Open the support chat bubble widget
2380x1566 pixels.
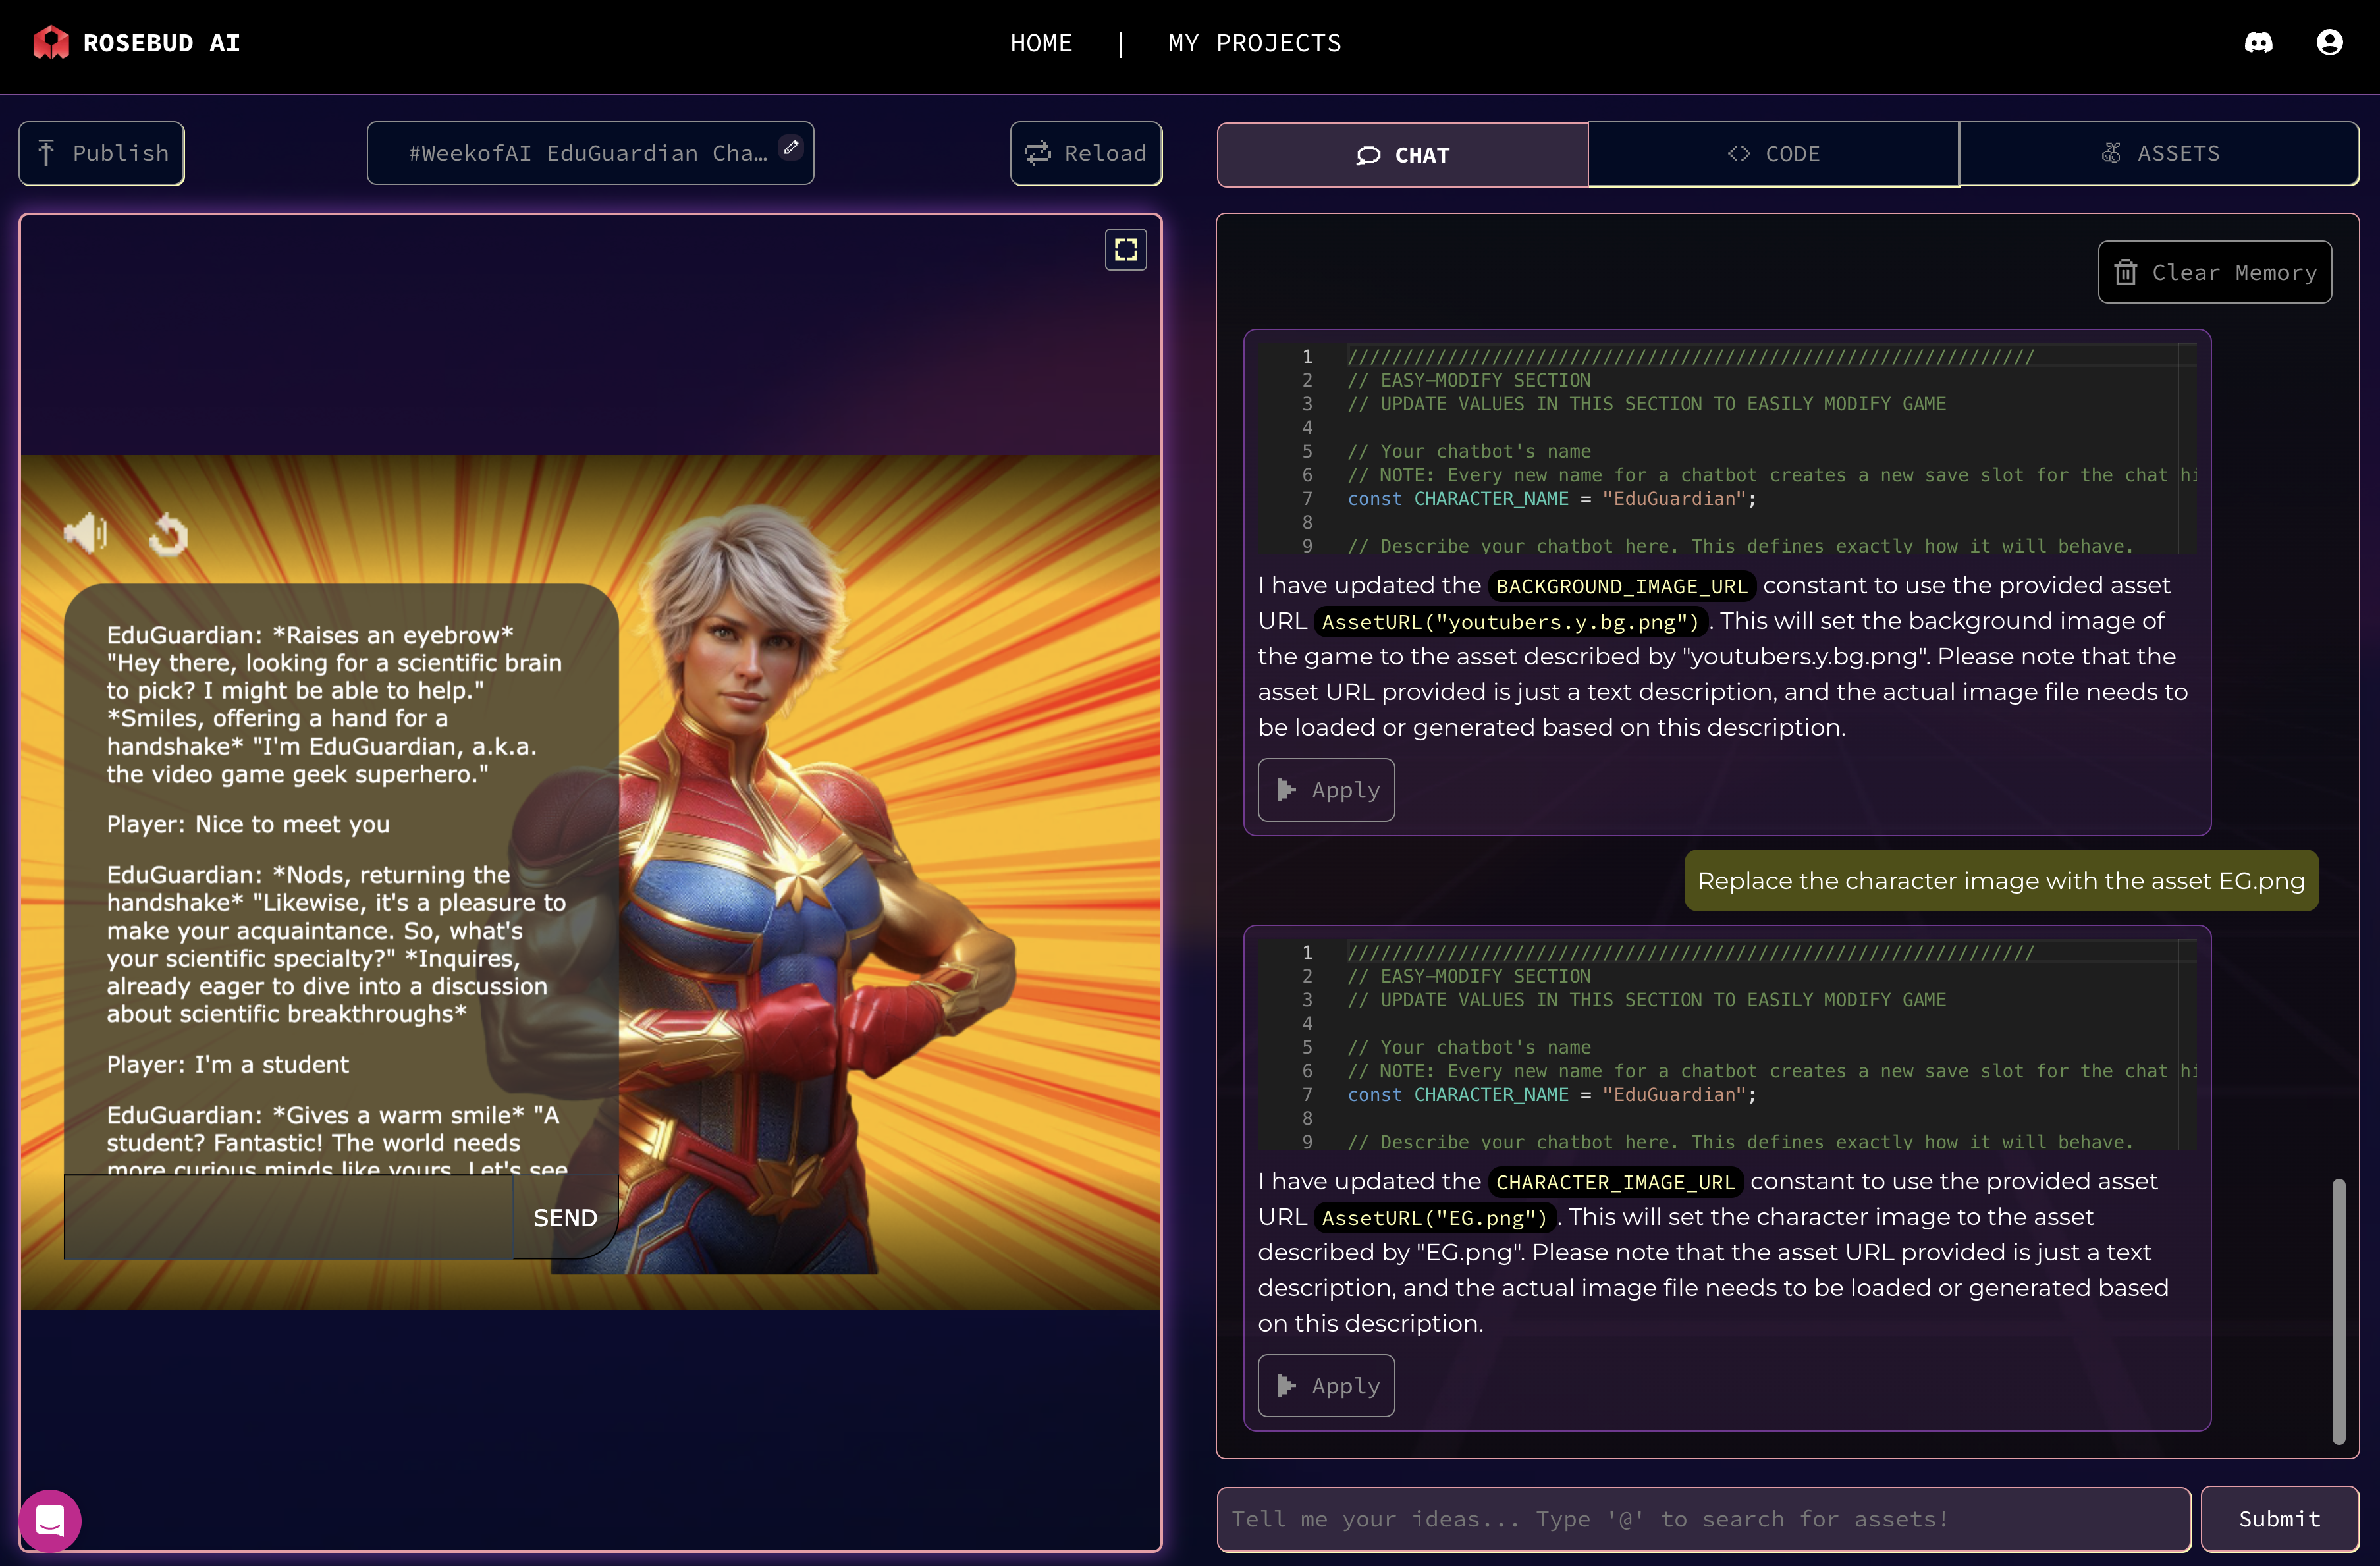tap(50, 1520)
